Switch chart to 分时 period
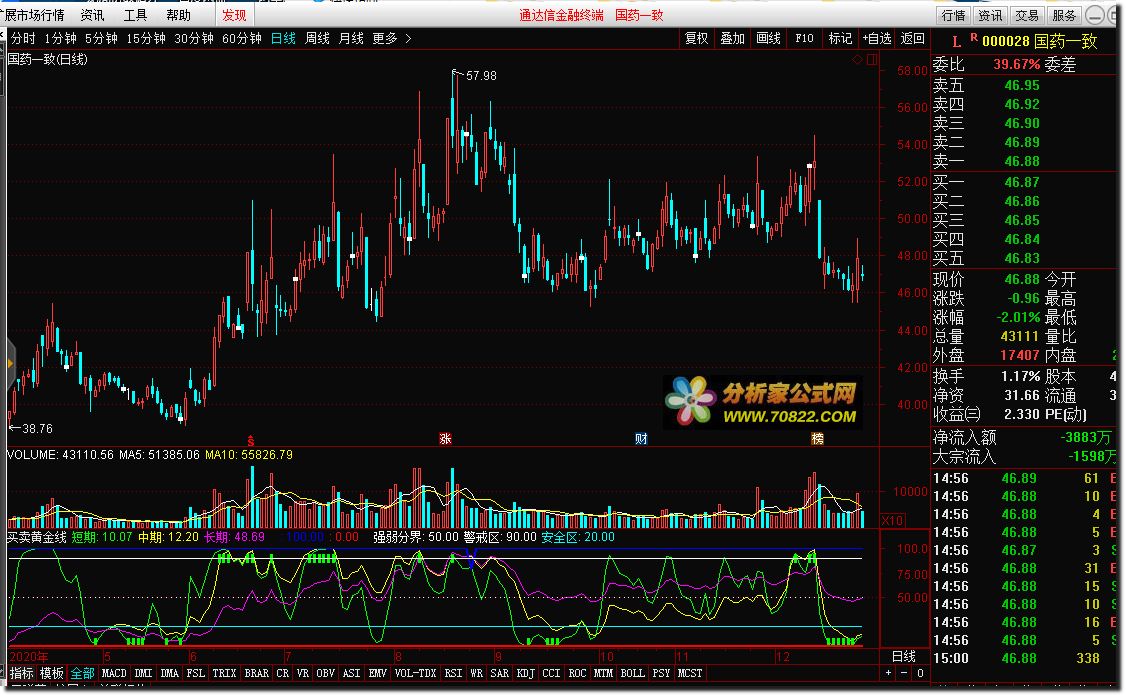This screenshot has height=695, width=1126. pos(23,39)
